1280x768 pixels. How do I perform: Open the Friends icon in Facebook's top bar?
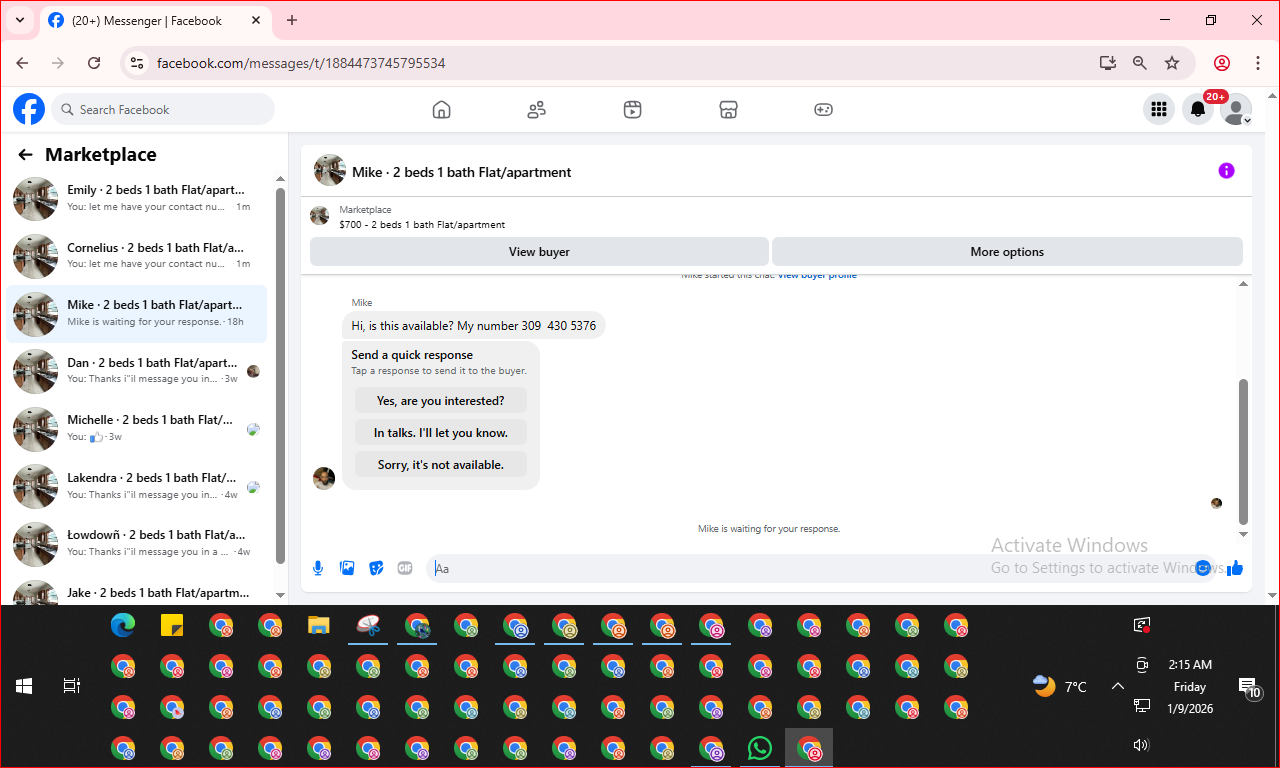click(x=537, y=110)
